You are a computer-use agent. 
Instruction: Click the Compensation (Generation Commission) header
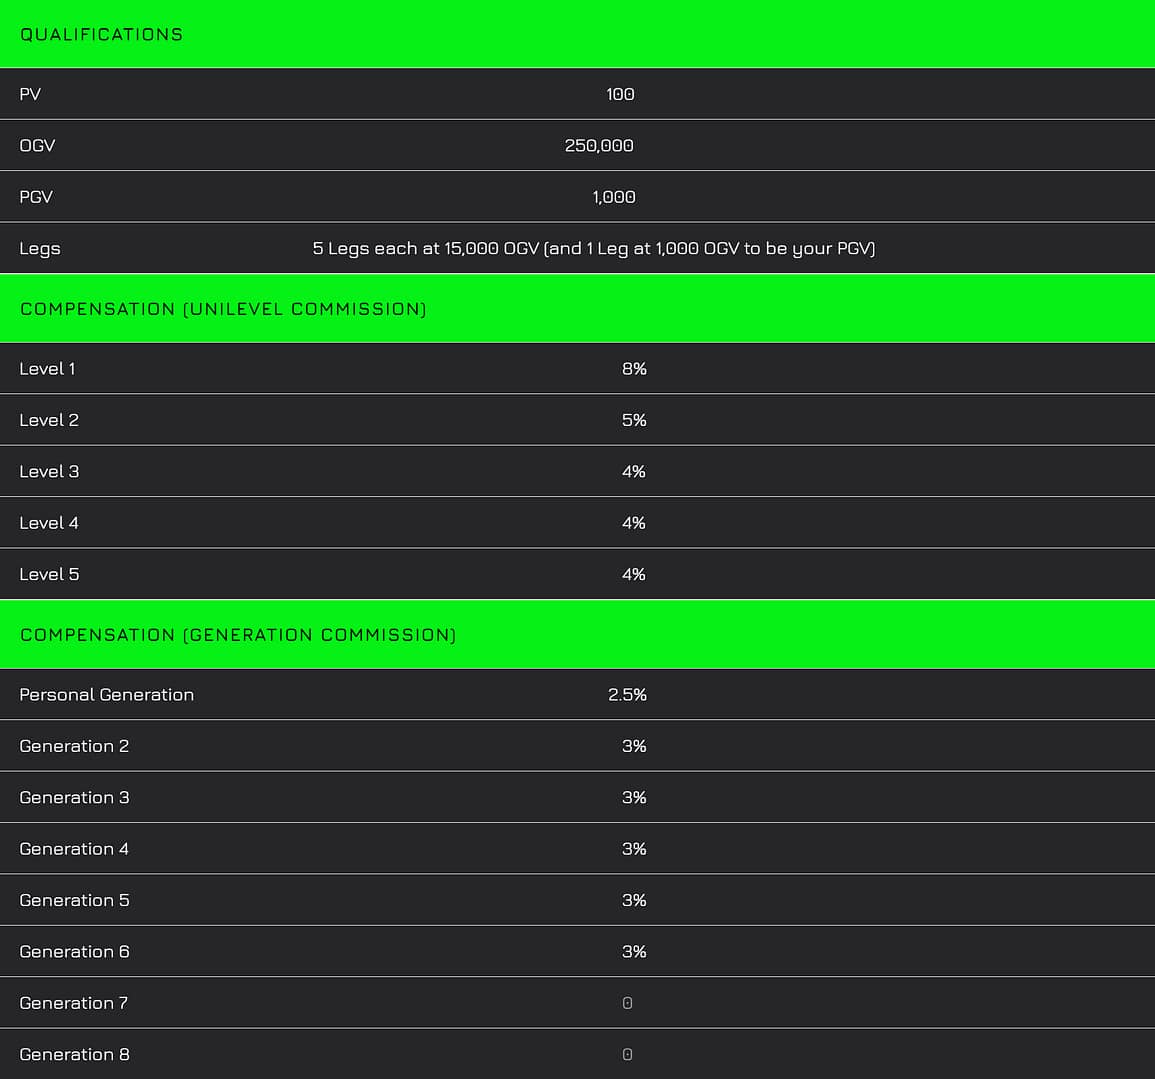click(x=238, y=635)
